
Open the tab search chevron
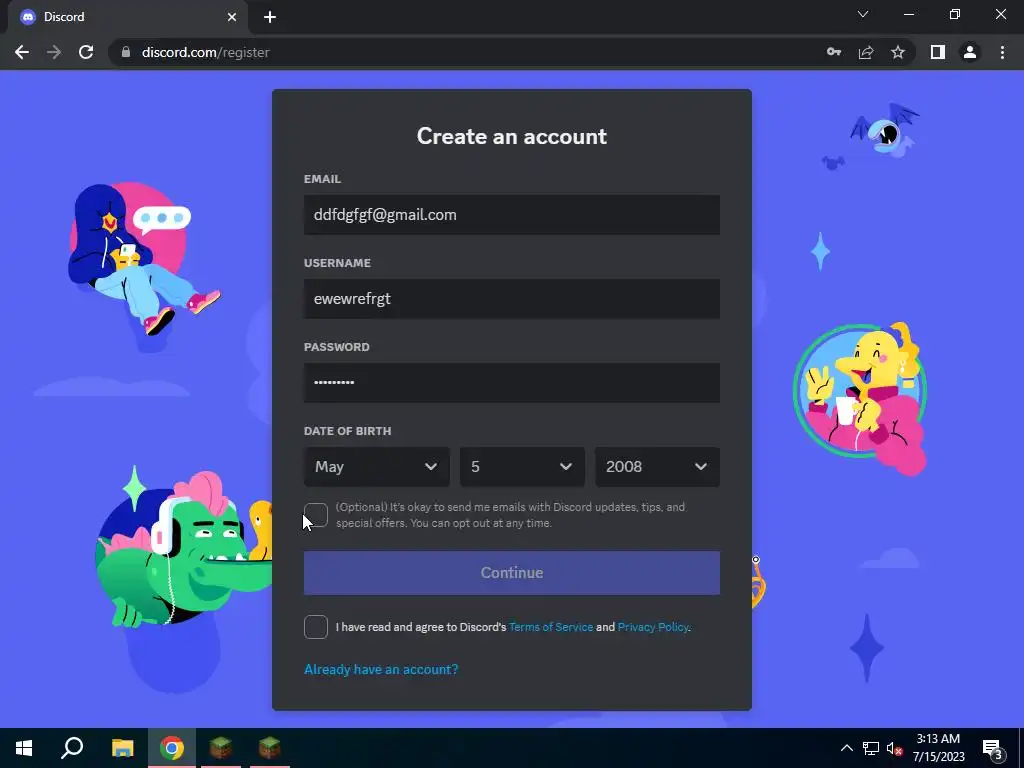coord(863,14)
